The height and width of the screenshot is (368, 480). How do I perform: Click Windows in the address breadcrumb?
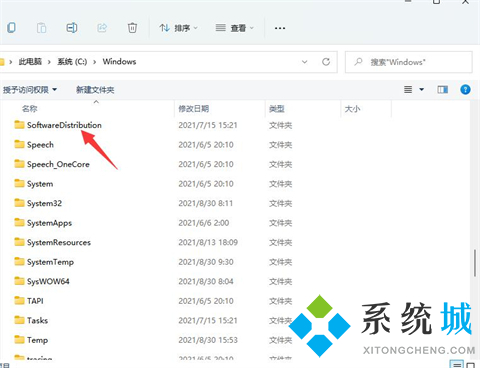119,62
